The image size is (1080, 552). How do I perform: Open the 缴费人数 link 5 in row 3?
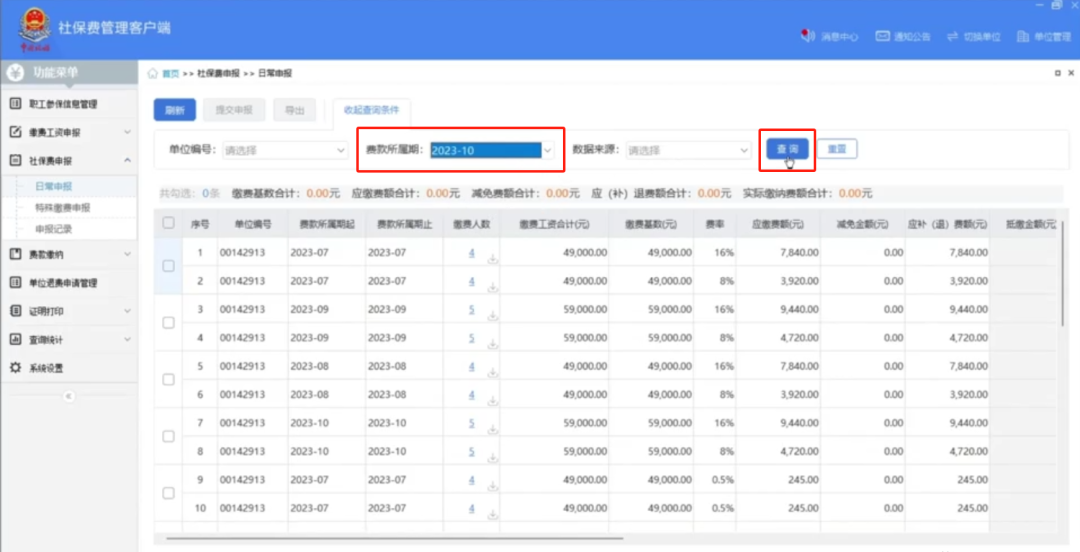point(472,309)
